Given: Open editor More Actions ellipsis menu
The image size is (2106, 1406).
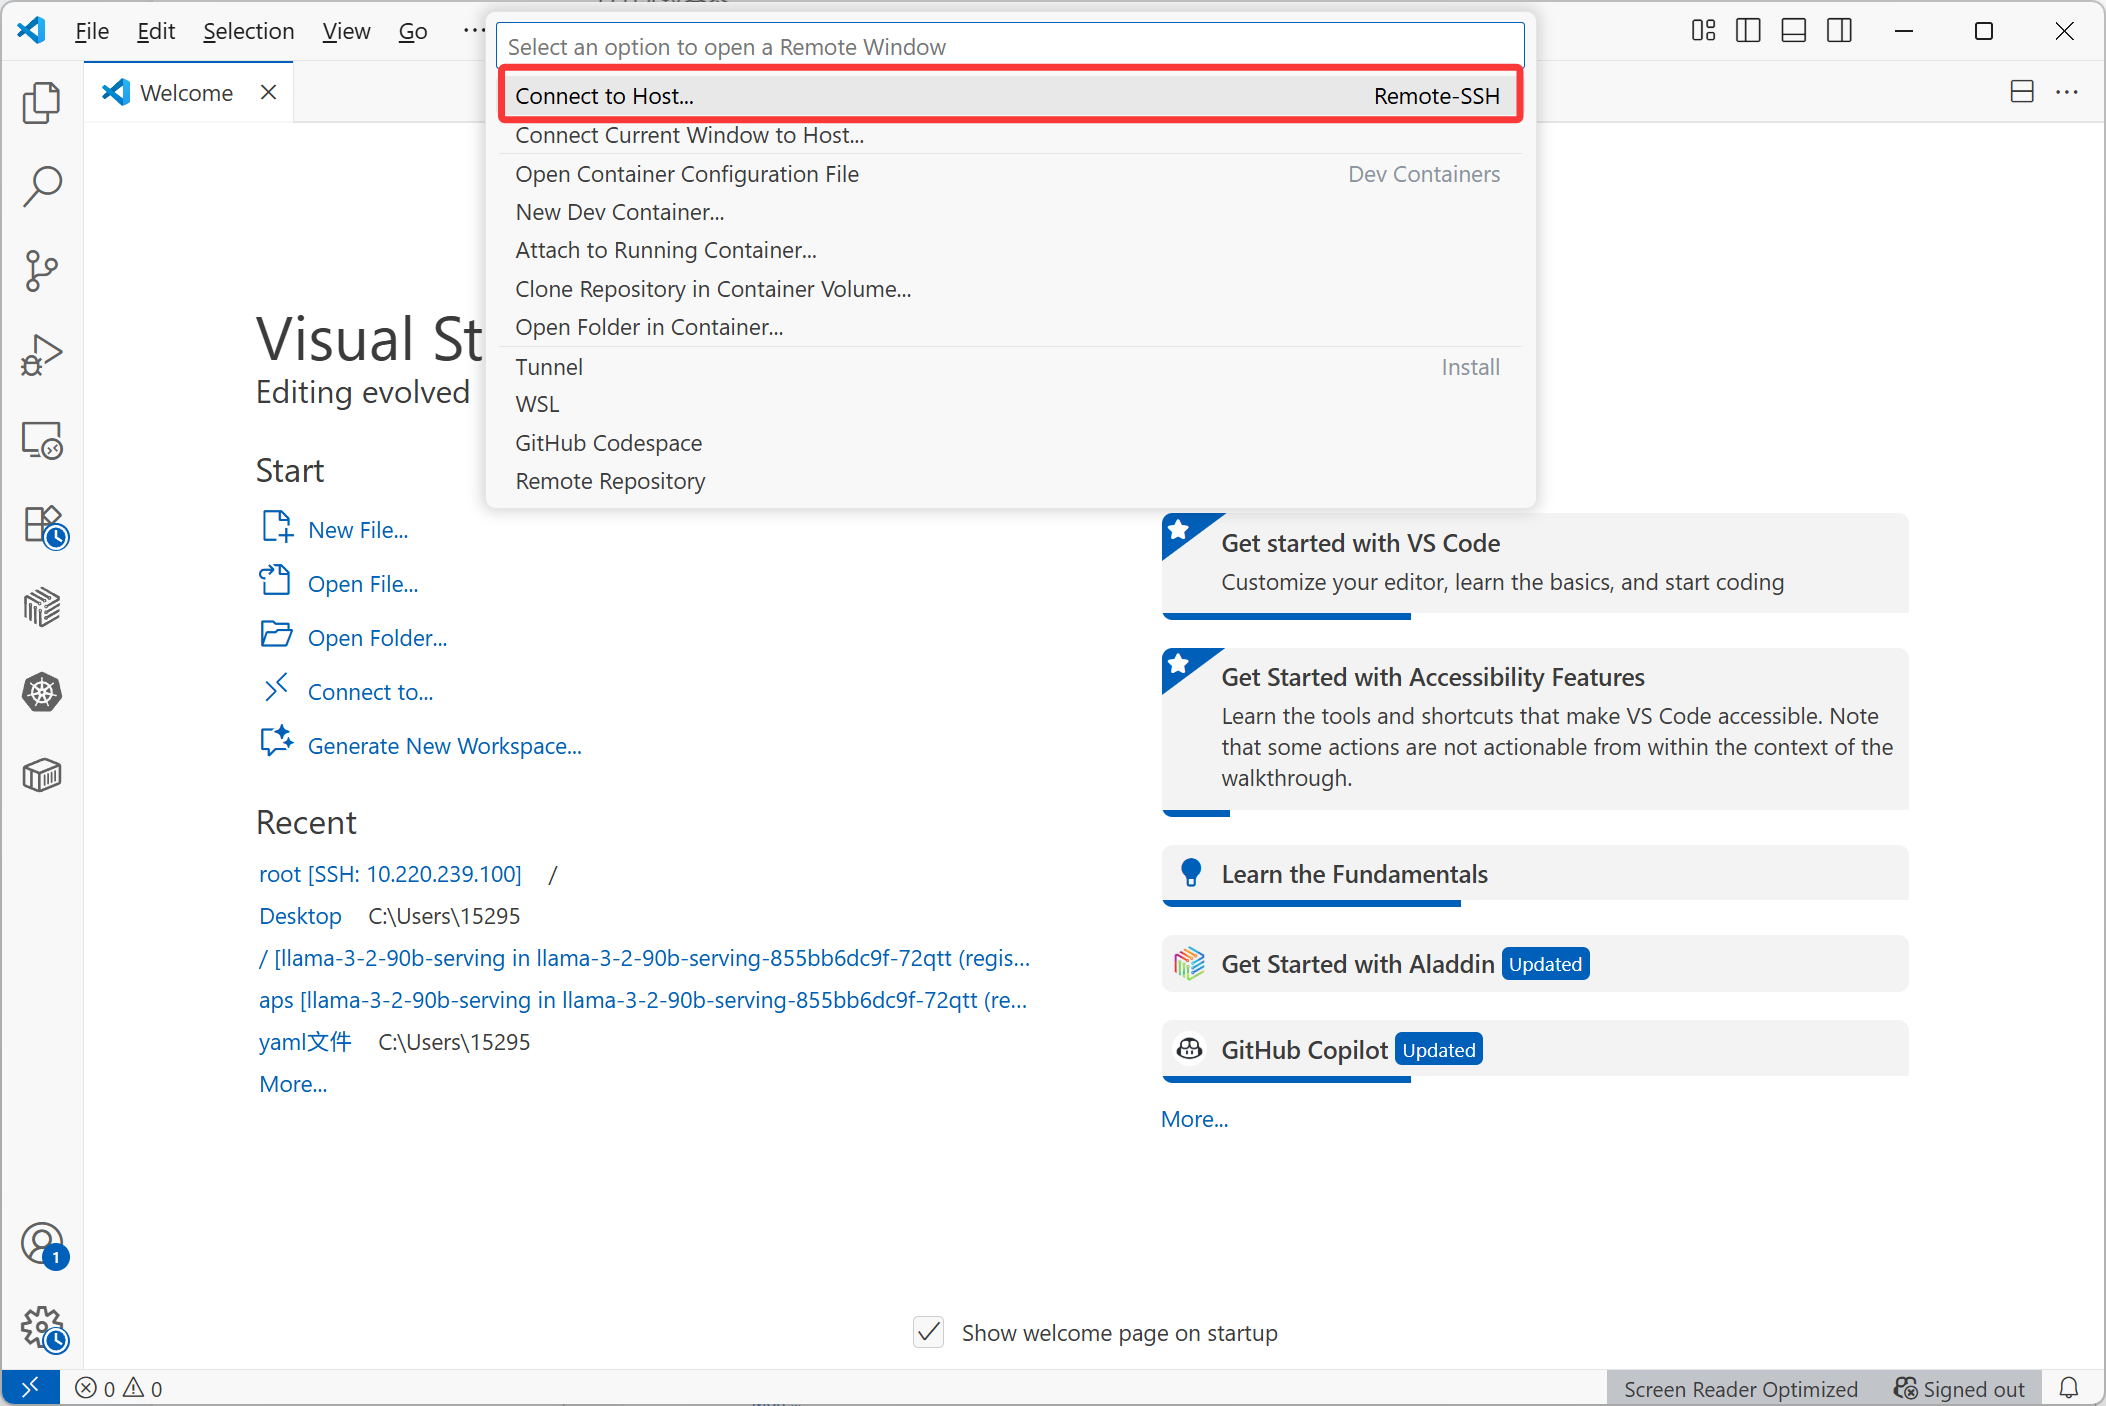Looking at the screenshot, I should (2067, 92).
